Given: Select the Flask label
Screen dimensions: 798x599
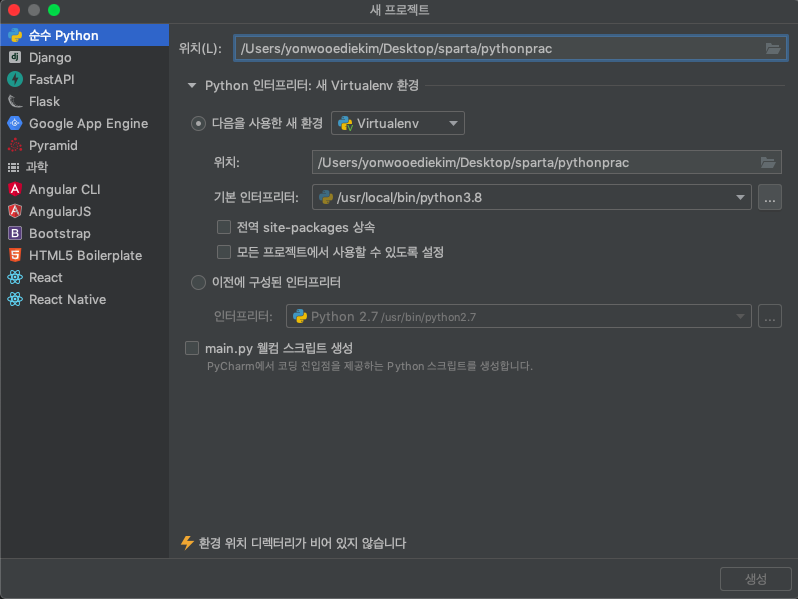Looking at the screenshot, I should tap(44, 101).
